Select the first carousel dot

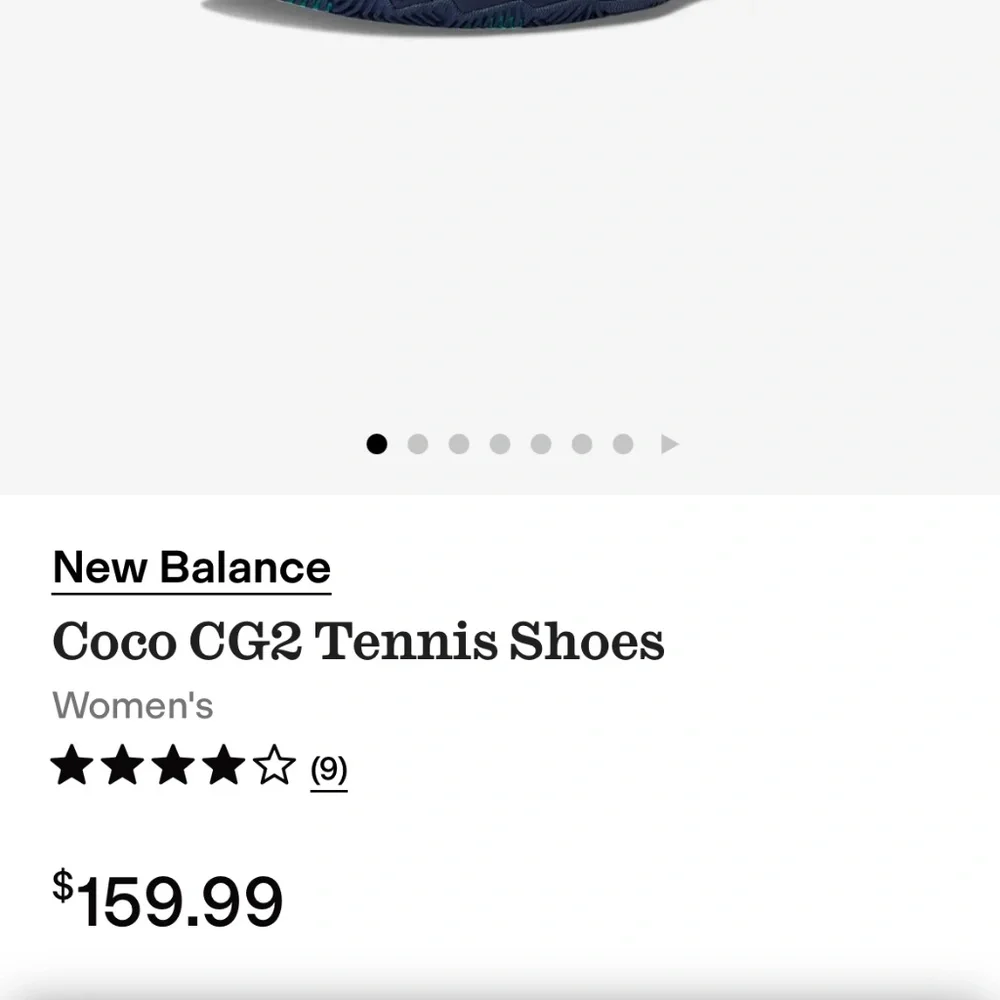click(376, 444)
